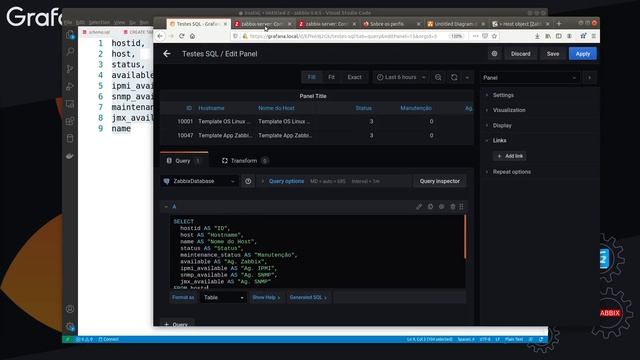640x360 pixels.
Task: Click the Discard button
Action: [520, 53]
